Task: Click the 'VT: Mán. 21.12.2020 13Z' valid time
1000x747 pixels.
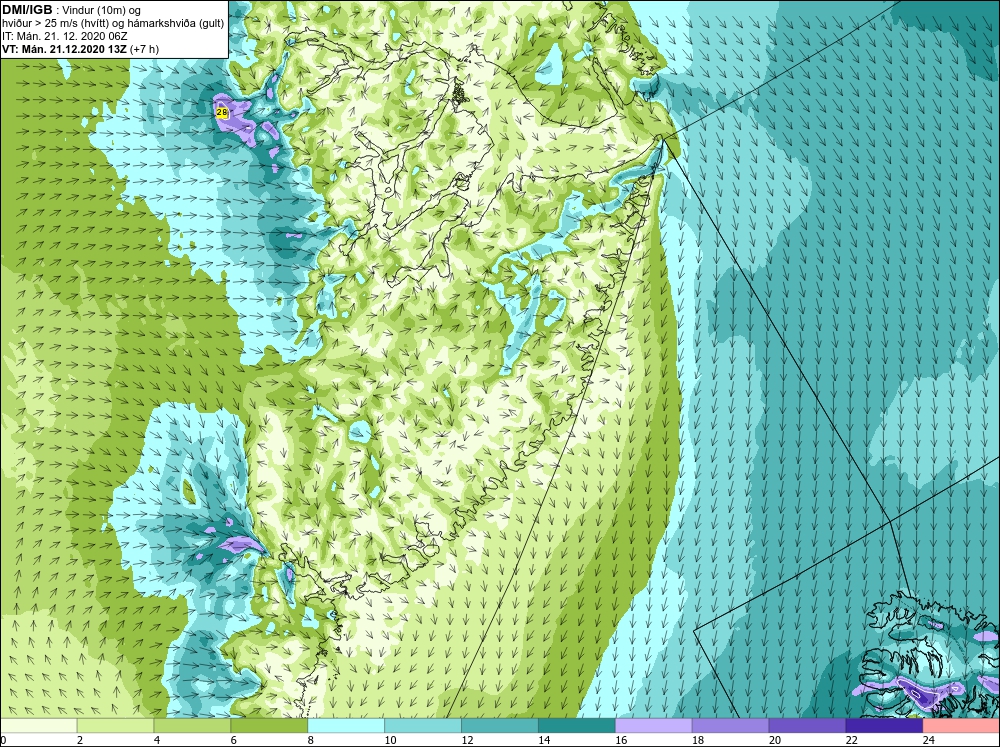Action: 64,49
